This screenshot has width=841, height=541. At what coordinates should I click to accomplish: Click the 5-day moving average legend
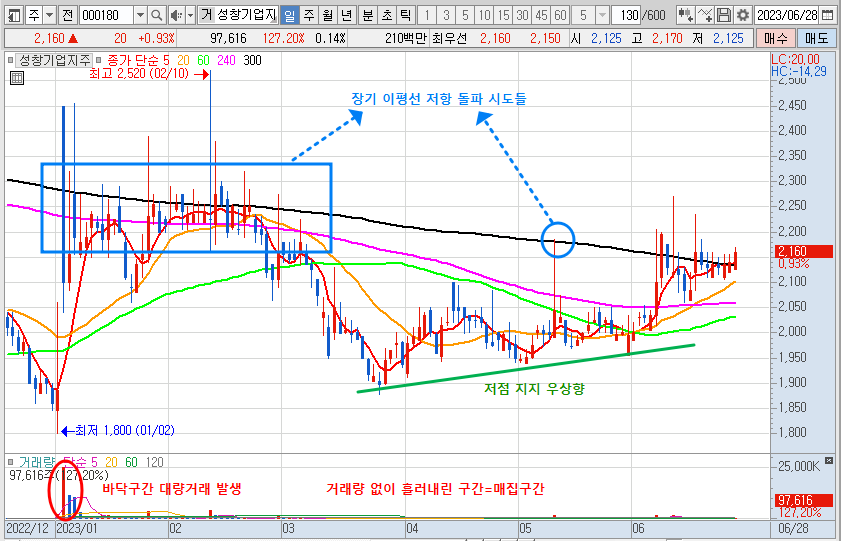point(166,60)
